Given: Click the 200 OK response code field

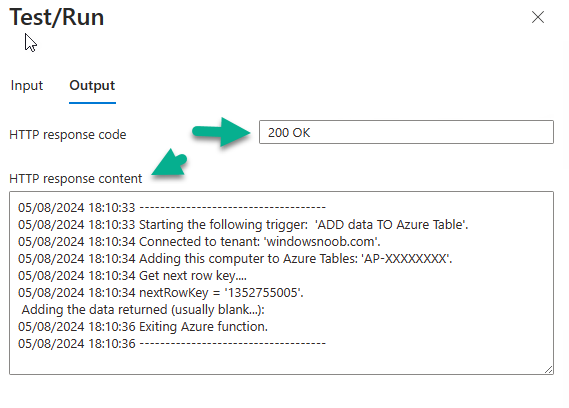Looking at the screenshot, I should [x=406, y=132].
